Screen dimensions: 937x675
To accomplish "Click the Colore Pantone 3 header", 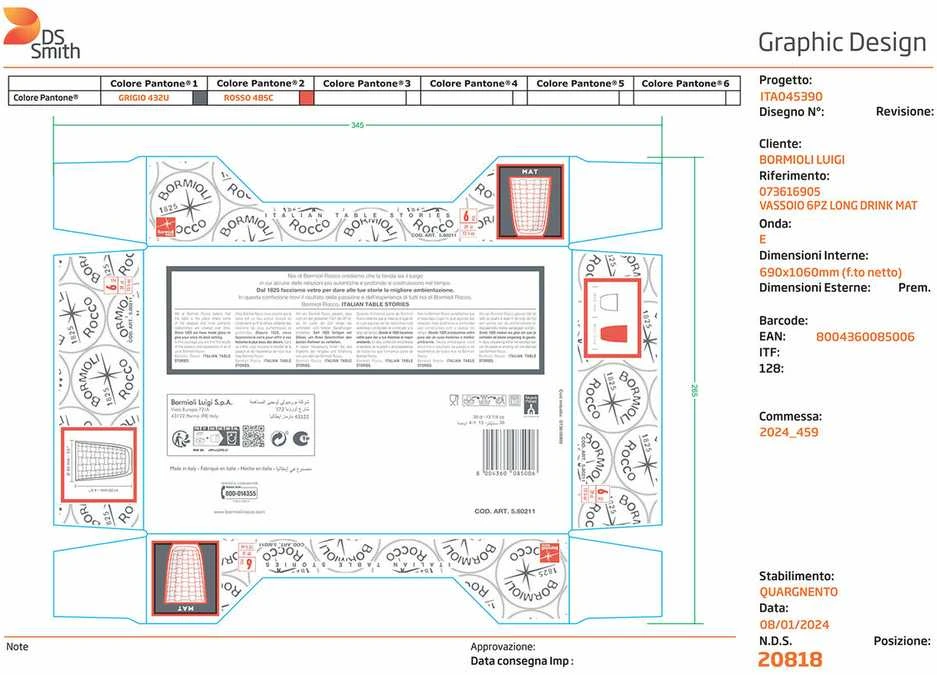I will click(x=367, y=84).
